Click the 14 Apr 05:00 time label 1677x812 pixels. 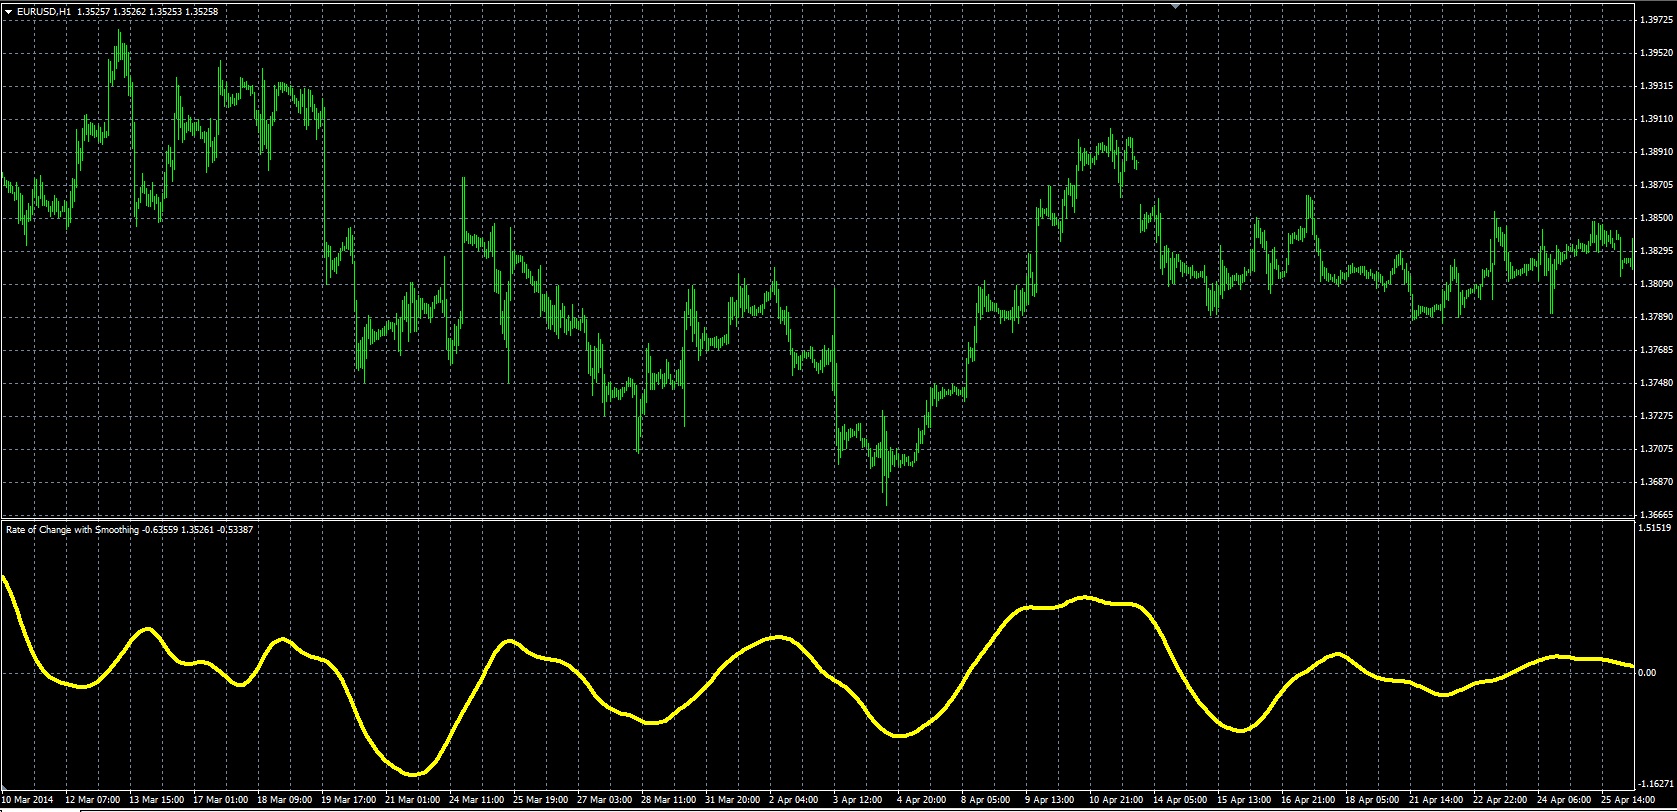click(x=1180, y=800)
